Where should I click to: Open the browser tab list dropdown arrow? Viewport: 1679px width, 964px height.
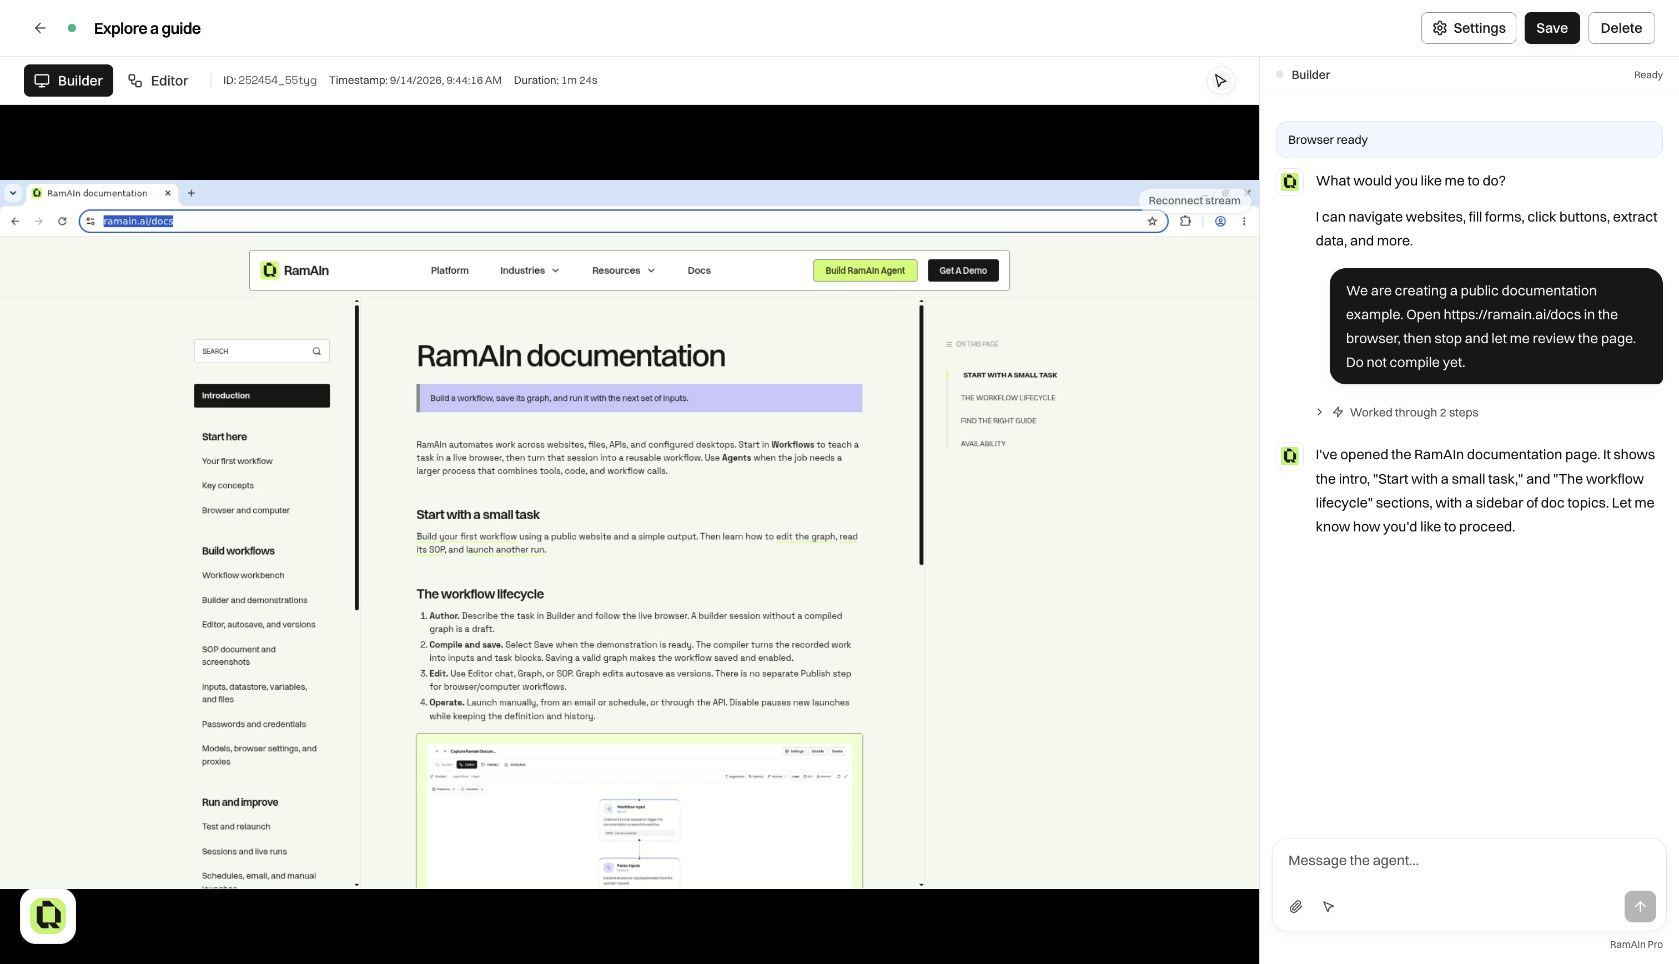(x=13, y=193)
